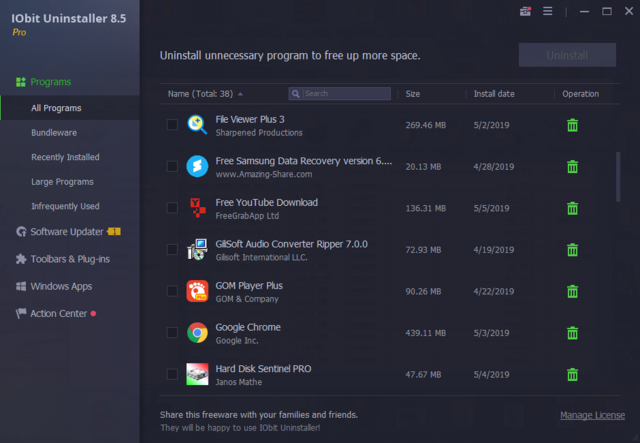Click trash icon for Free Samsung Data Recovery

click(572, 167)
